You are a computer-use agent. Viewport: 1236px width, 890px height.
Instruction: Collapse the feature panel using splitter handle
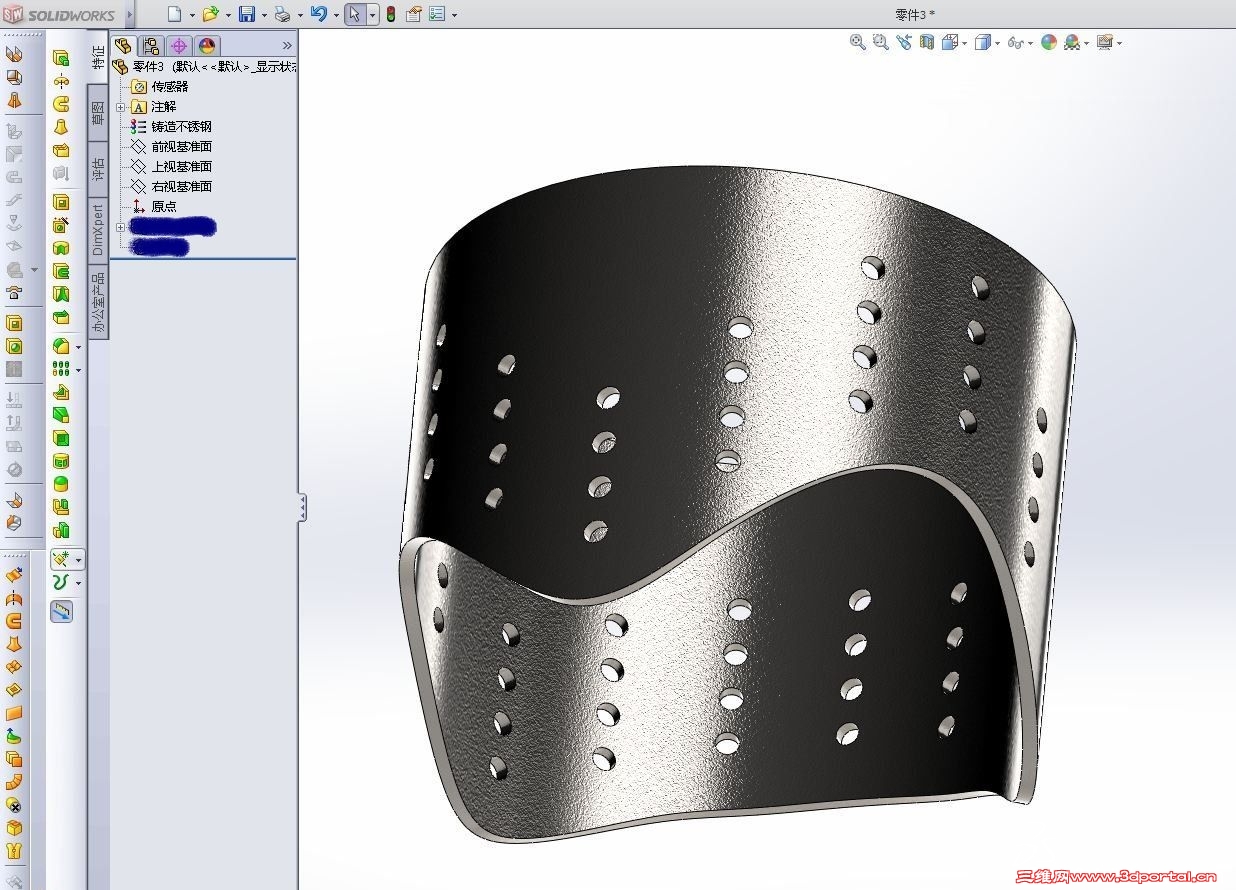point(302,507)
